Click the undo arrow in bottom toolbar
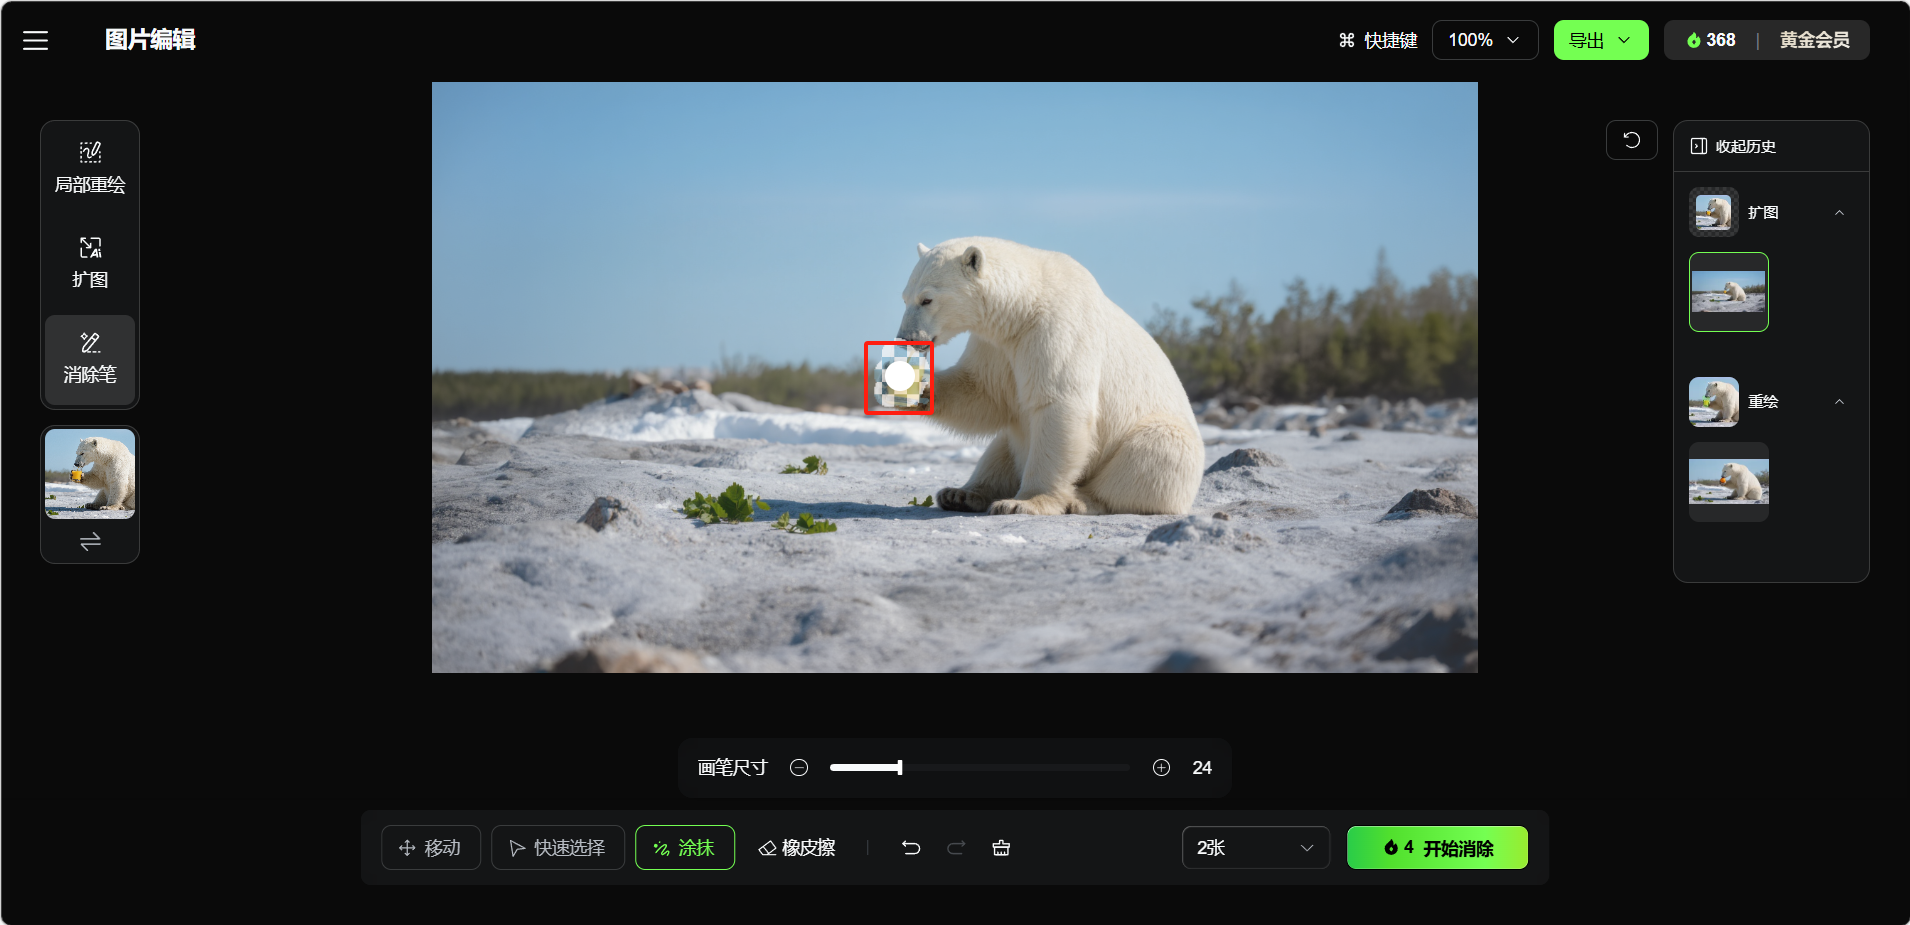The width and height of the screenshot is (1910, 925). click(911, 848)
